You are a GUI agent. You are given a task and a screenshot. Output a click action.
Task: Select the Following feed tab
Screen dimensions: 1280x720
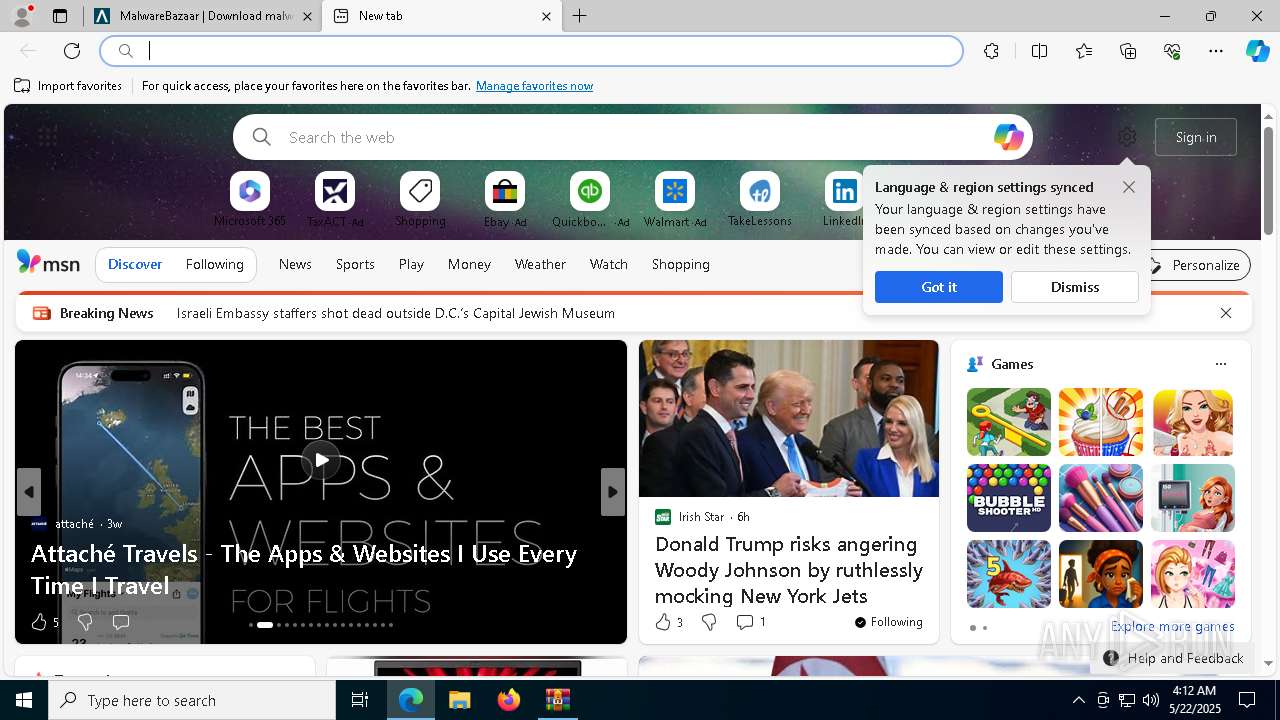coord(215,264)
